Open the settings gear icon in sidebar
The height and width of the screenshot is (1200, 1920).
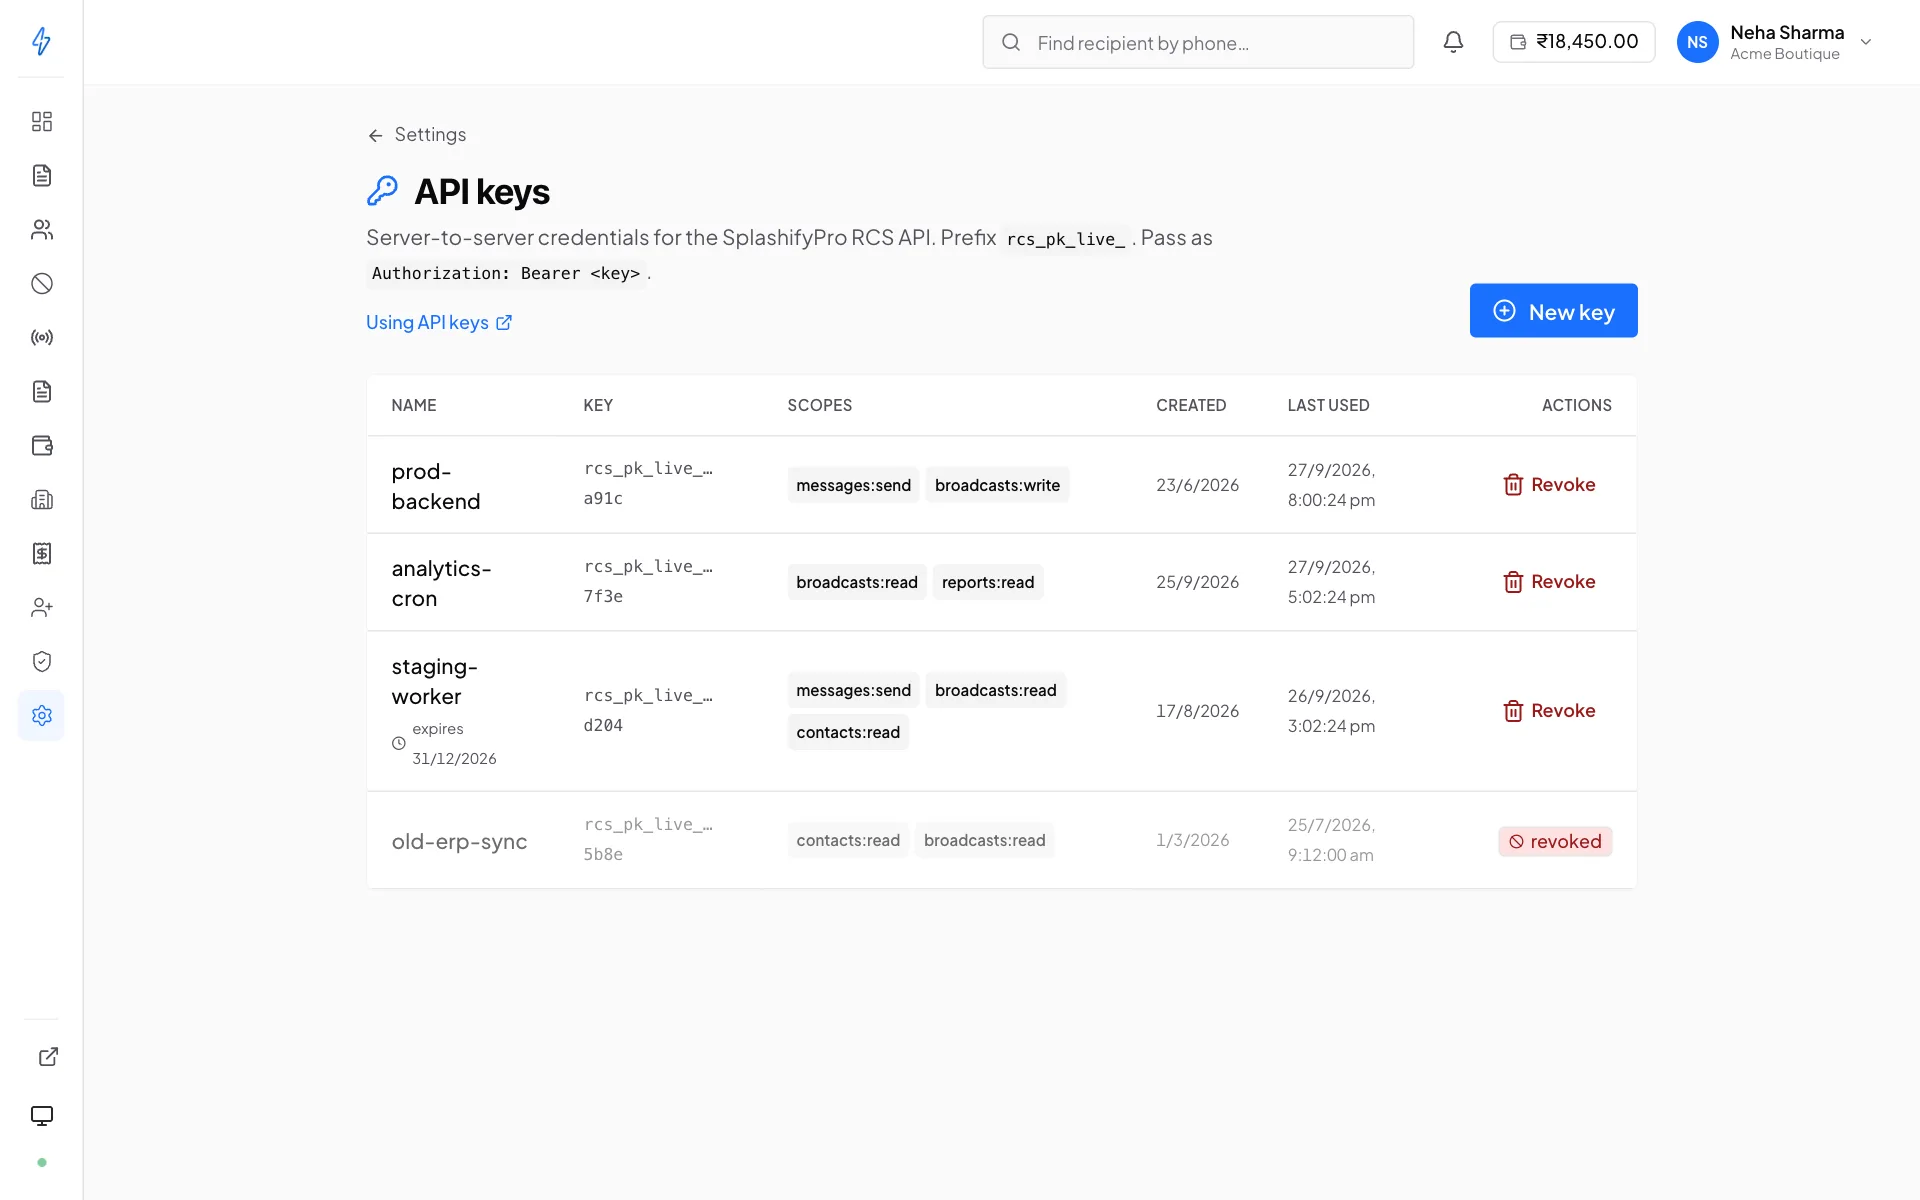(x=41, y=715)
